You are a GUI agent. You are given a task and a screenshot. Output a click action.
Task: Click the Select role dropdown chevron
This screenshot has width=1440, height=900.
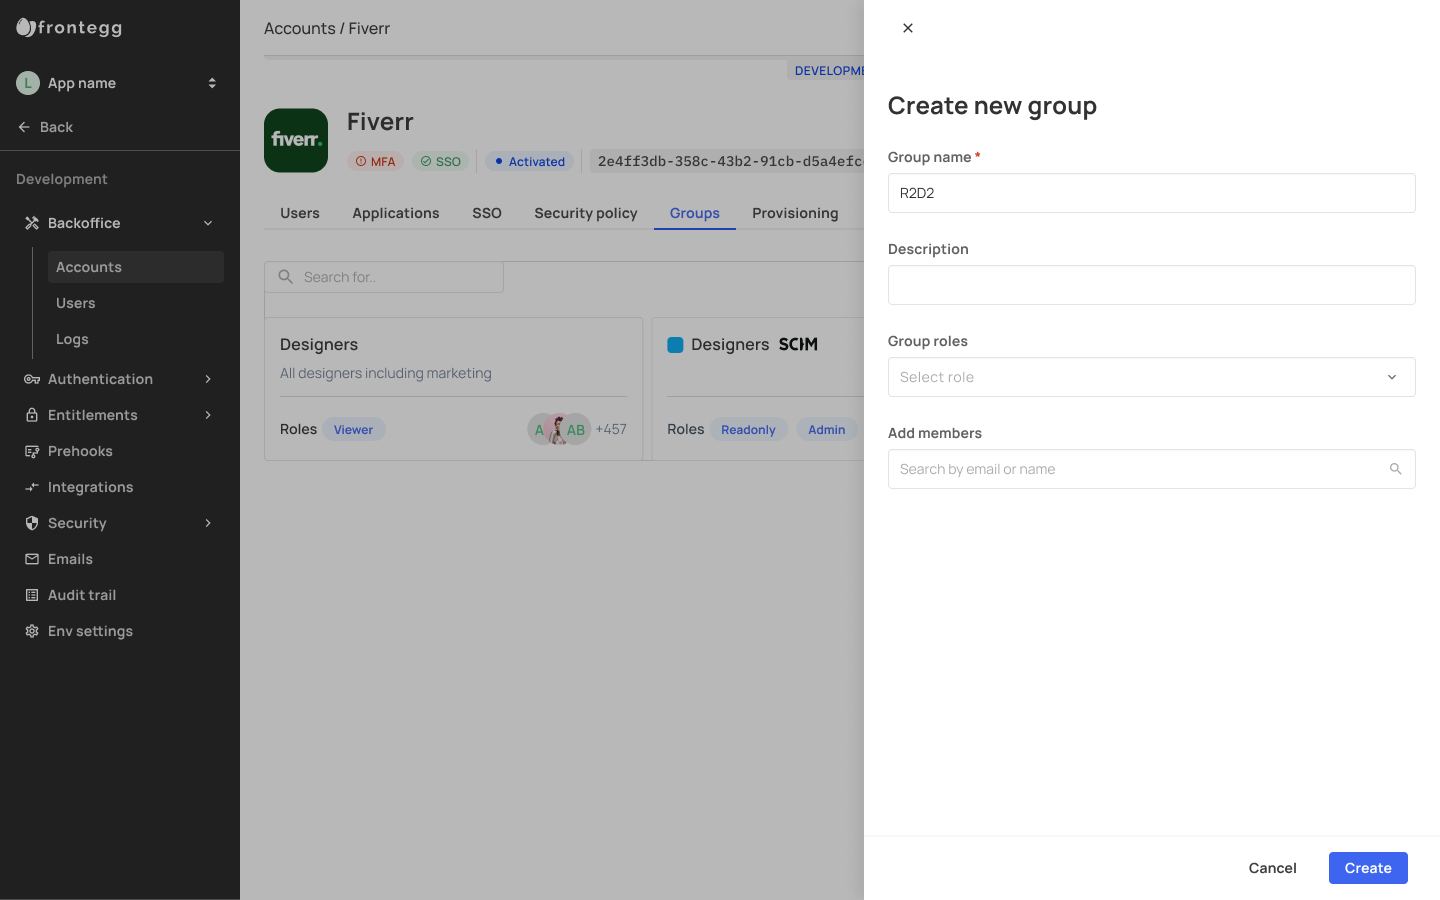click(x=1392, y=377)
